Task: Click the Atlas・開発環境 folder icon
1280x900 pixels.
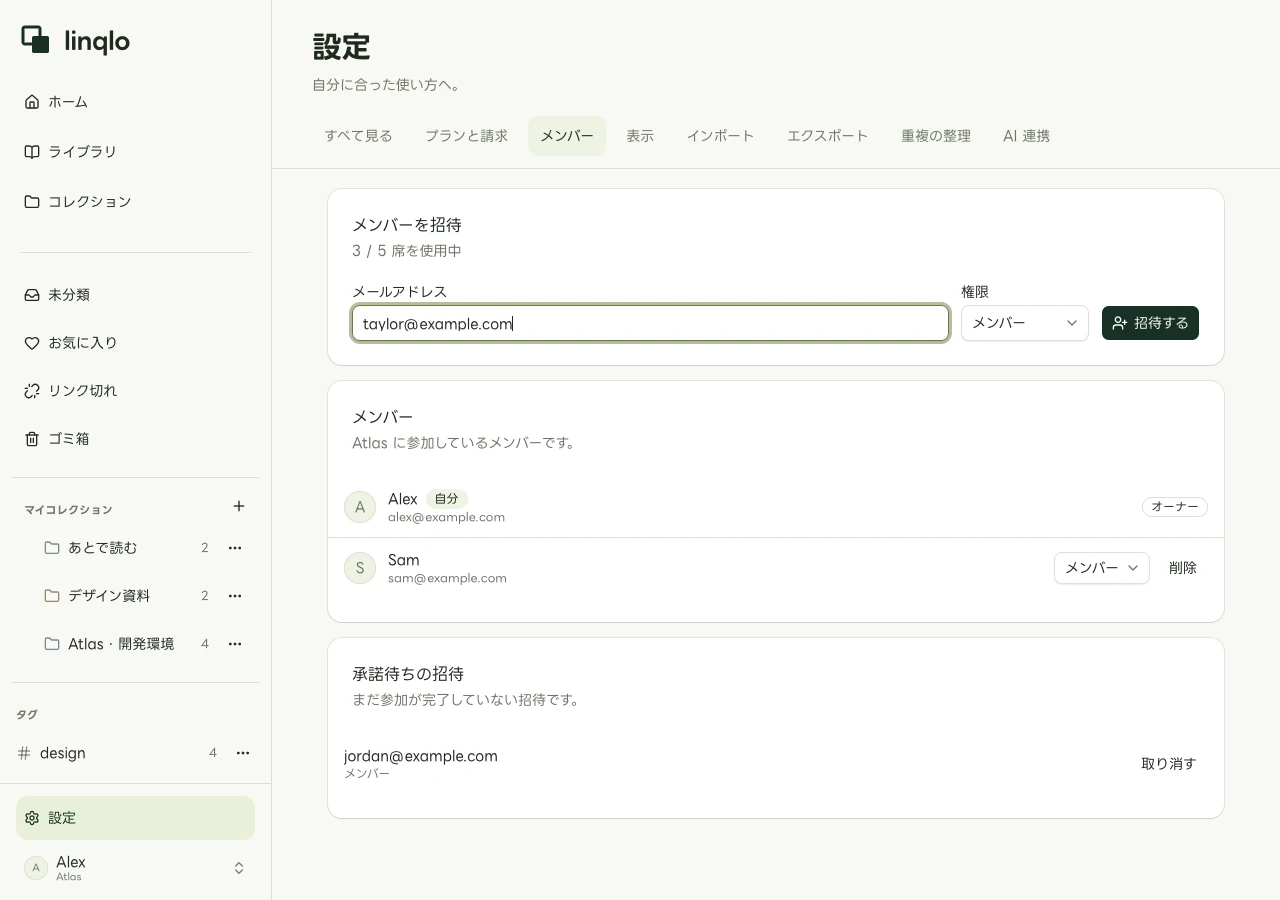Action: [x=52, y=644]
